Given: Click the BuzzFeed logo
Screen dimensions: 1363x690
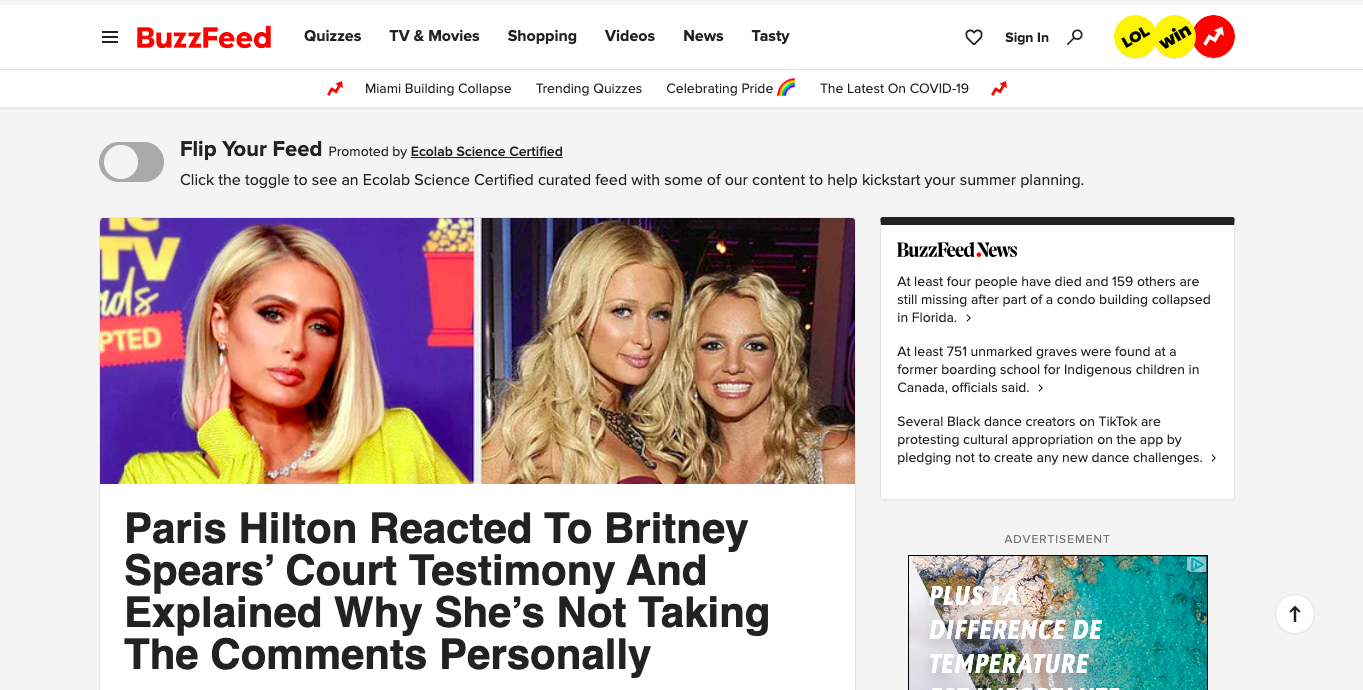Looking at the screenshot, I should pos(204,37).
